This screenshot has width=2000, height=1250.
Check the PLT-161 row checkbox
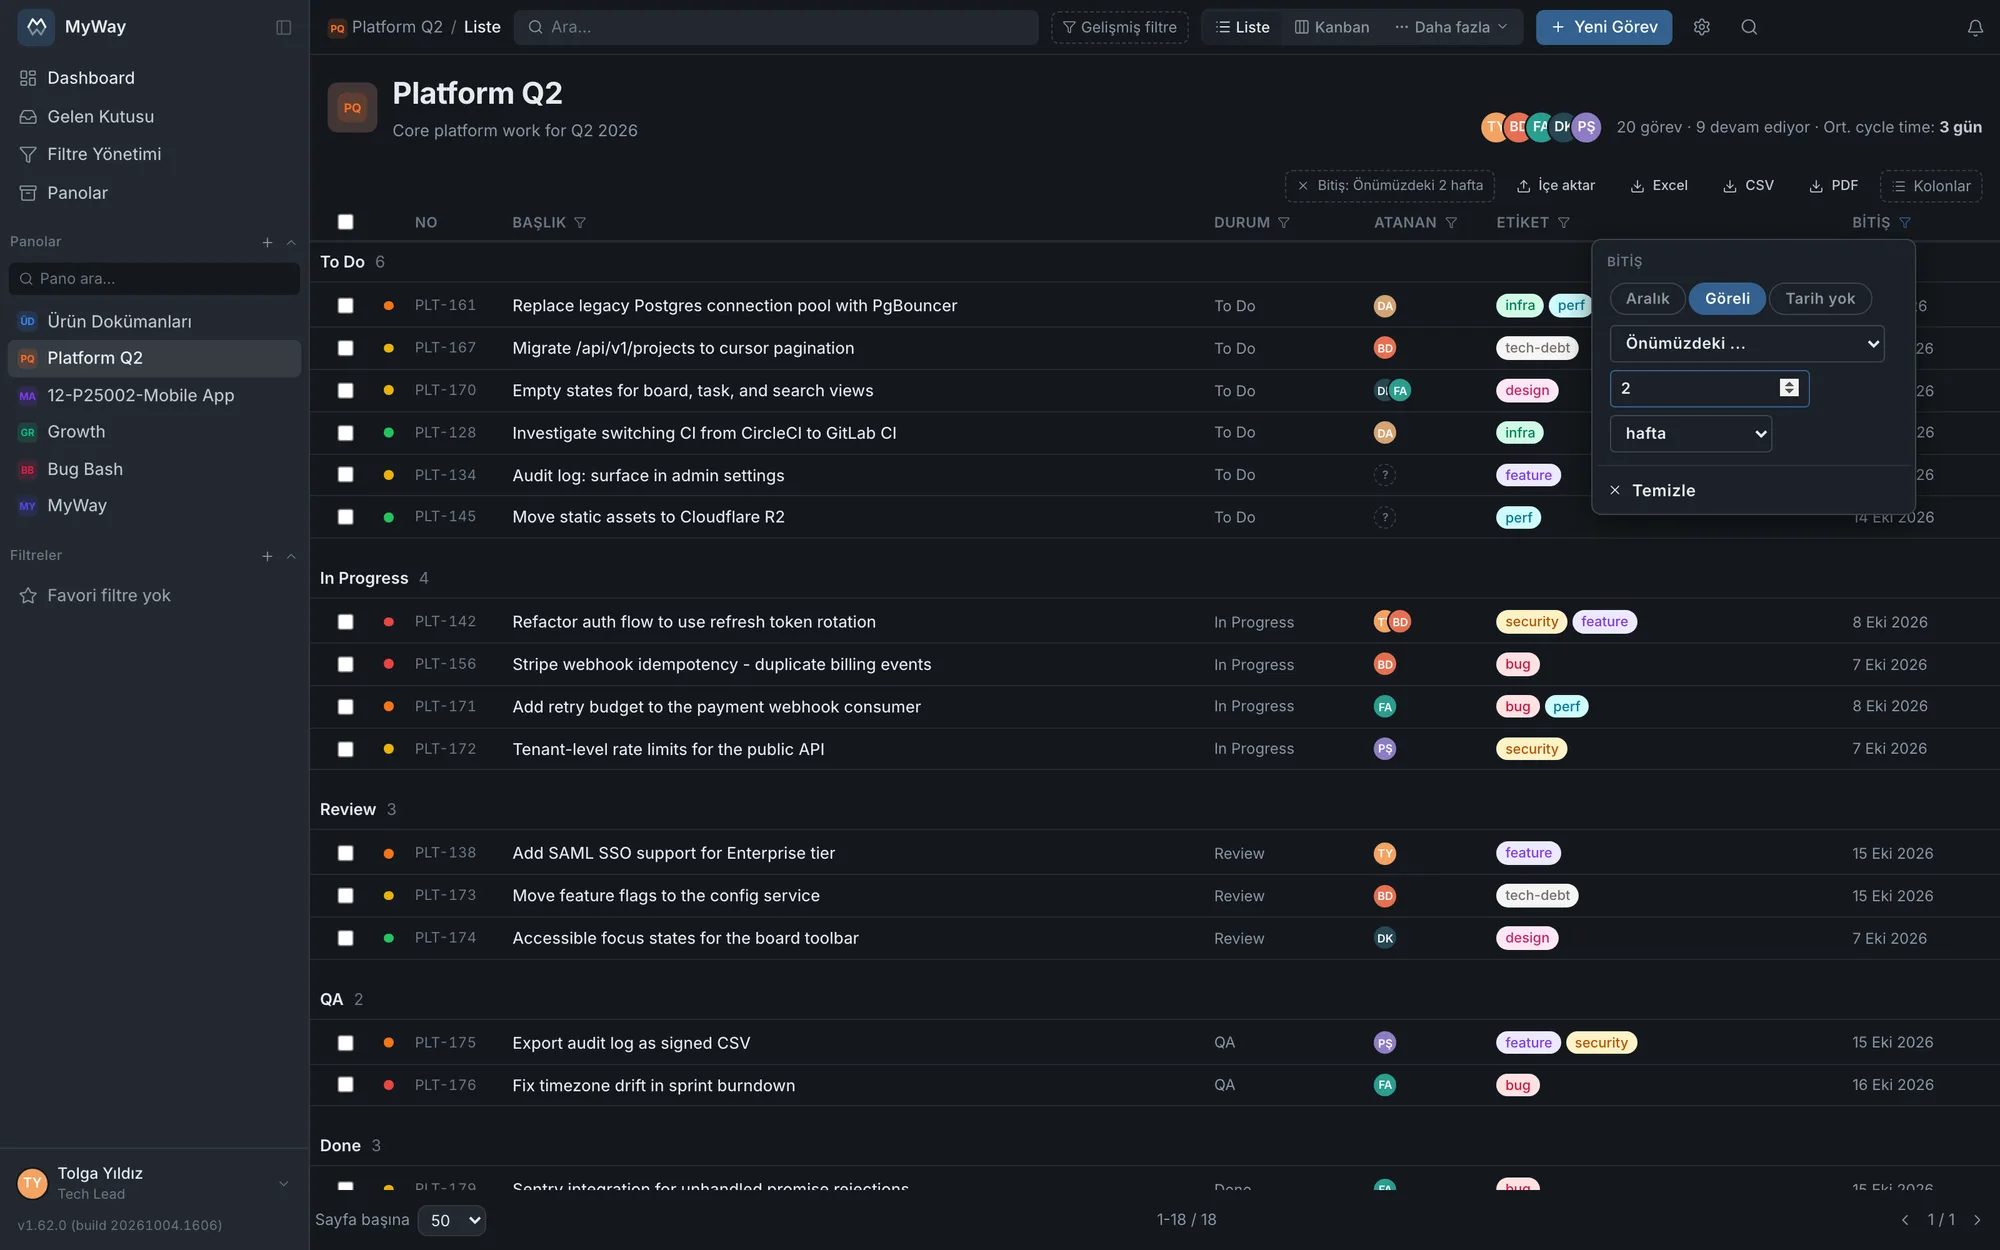pyautogui.click(x=346, y=305)
